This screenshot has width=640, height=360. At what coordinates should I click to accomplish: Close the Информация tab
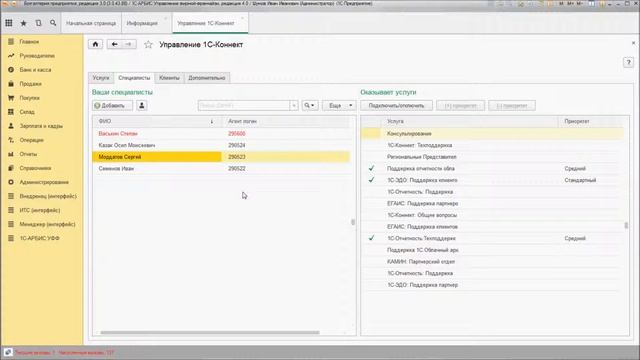166,18
